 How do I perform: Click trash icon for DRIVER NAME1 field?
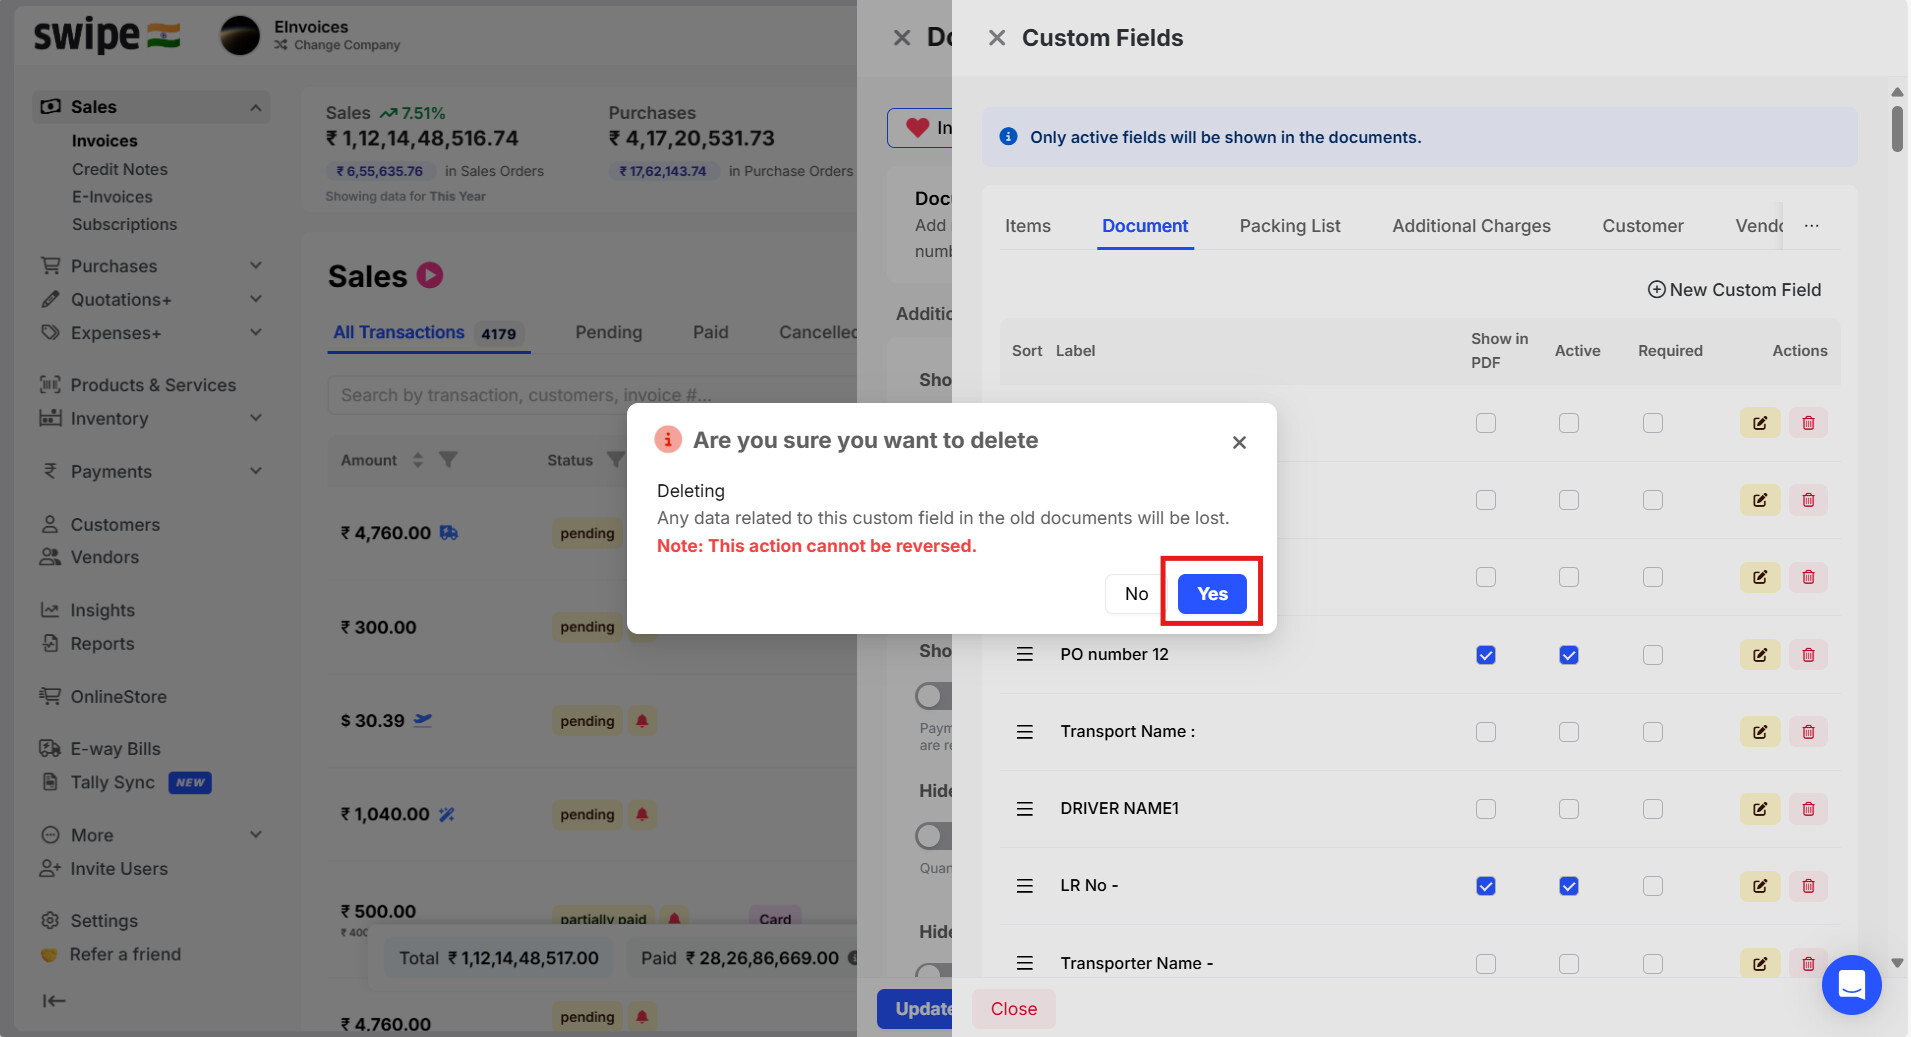pos(1808,809)
